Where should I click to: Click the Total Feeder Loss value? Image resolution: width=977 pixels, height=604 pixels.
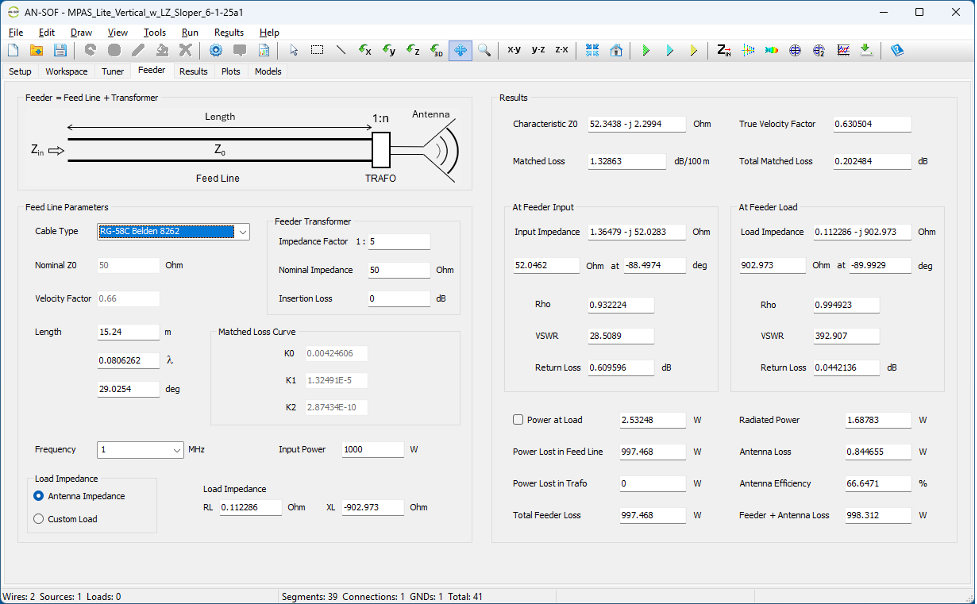click(652, 516)
